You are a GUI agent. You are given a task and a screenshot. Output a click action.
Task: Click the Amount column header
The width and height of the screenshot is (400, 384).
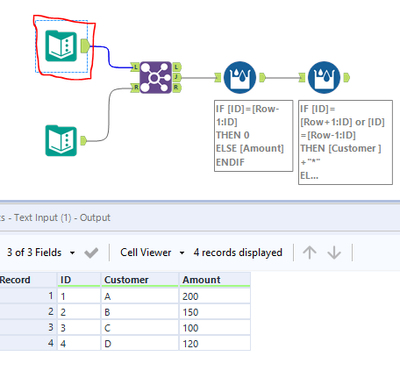[x=215, y=280]
